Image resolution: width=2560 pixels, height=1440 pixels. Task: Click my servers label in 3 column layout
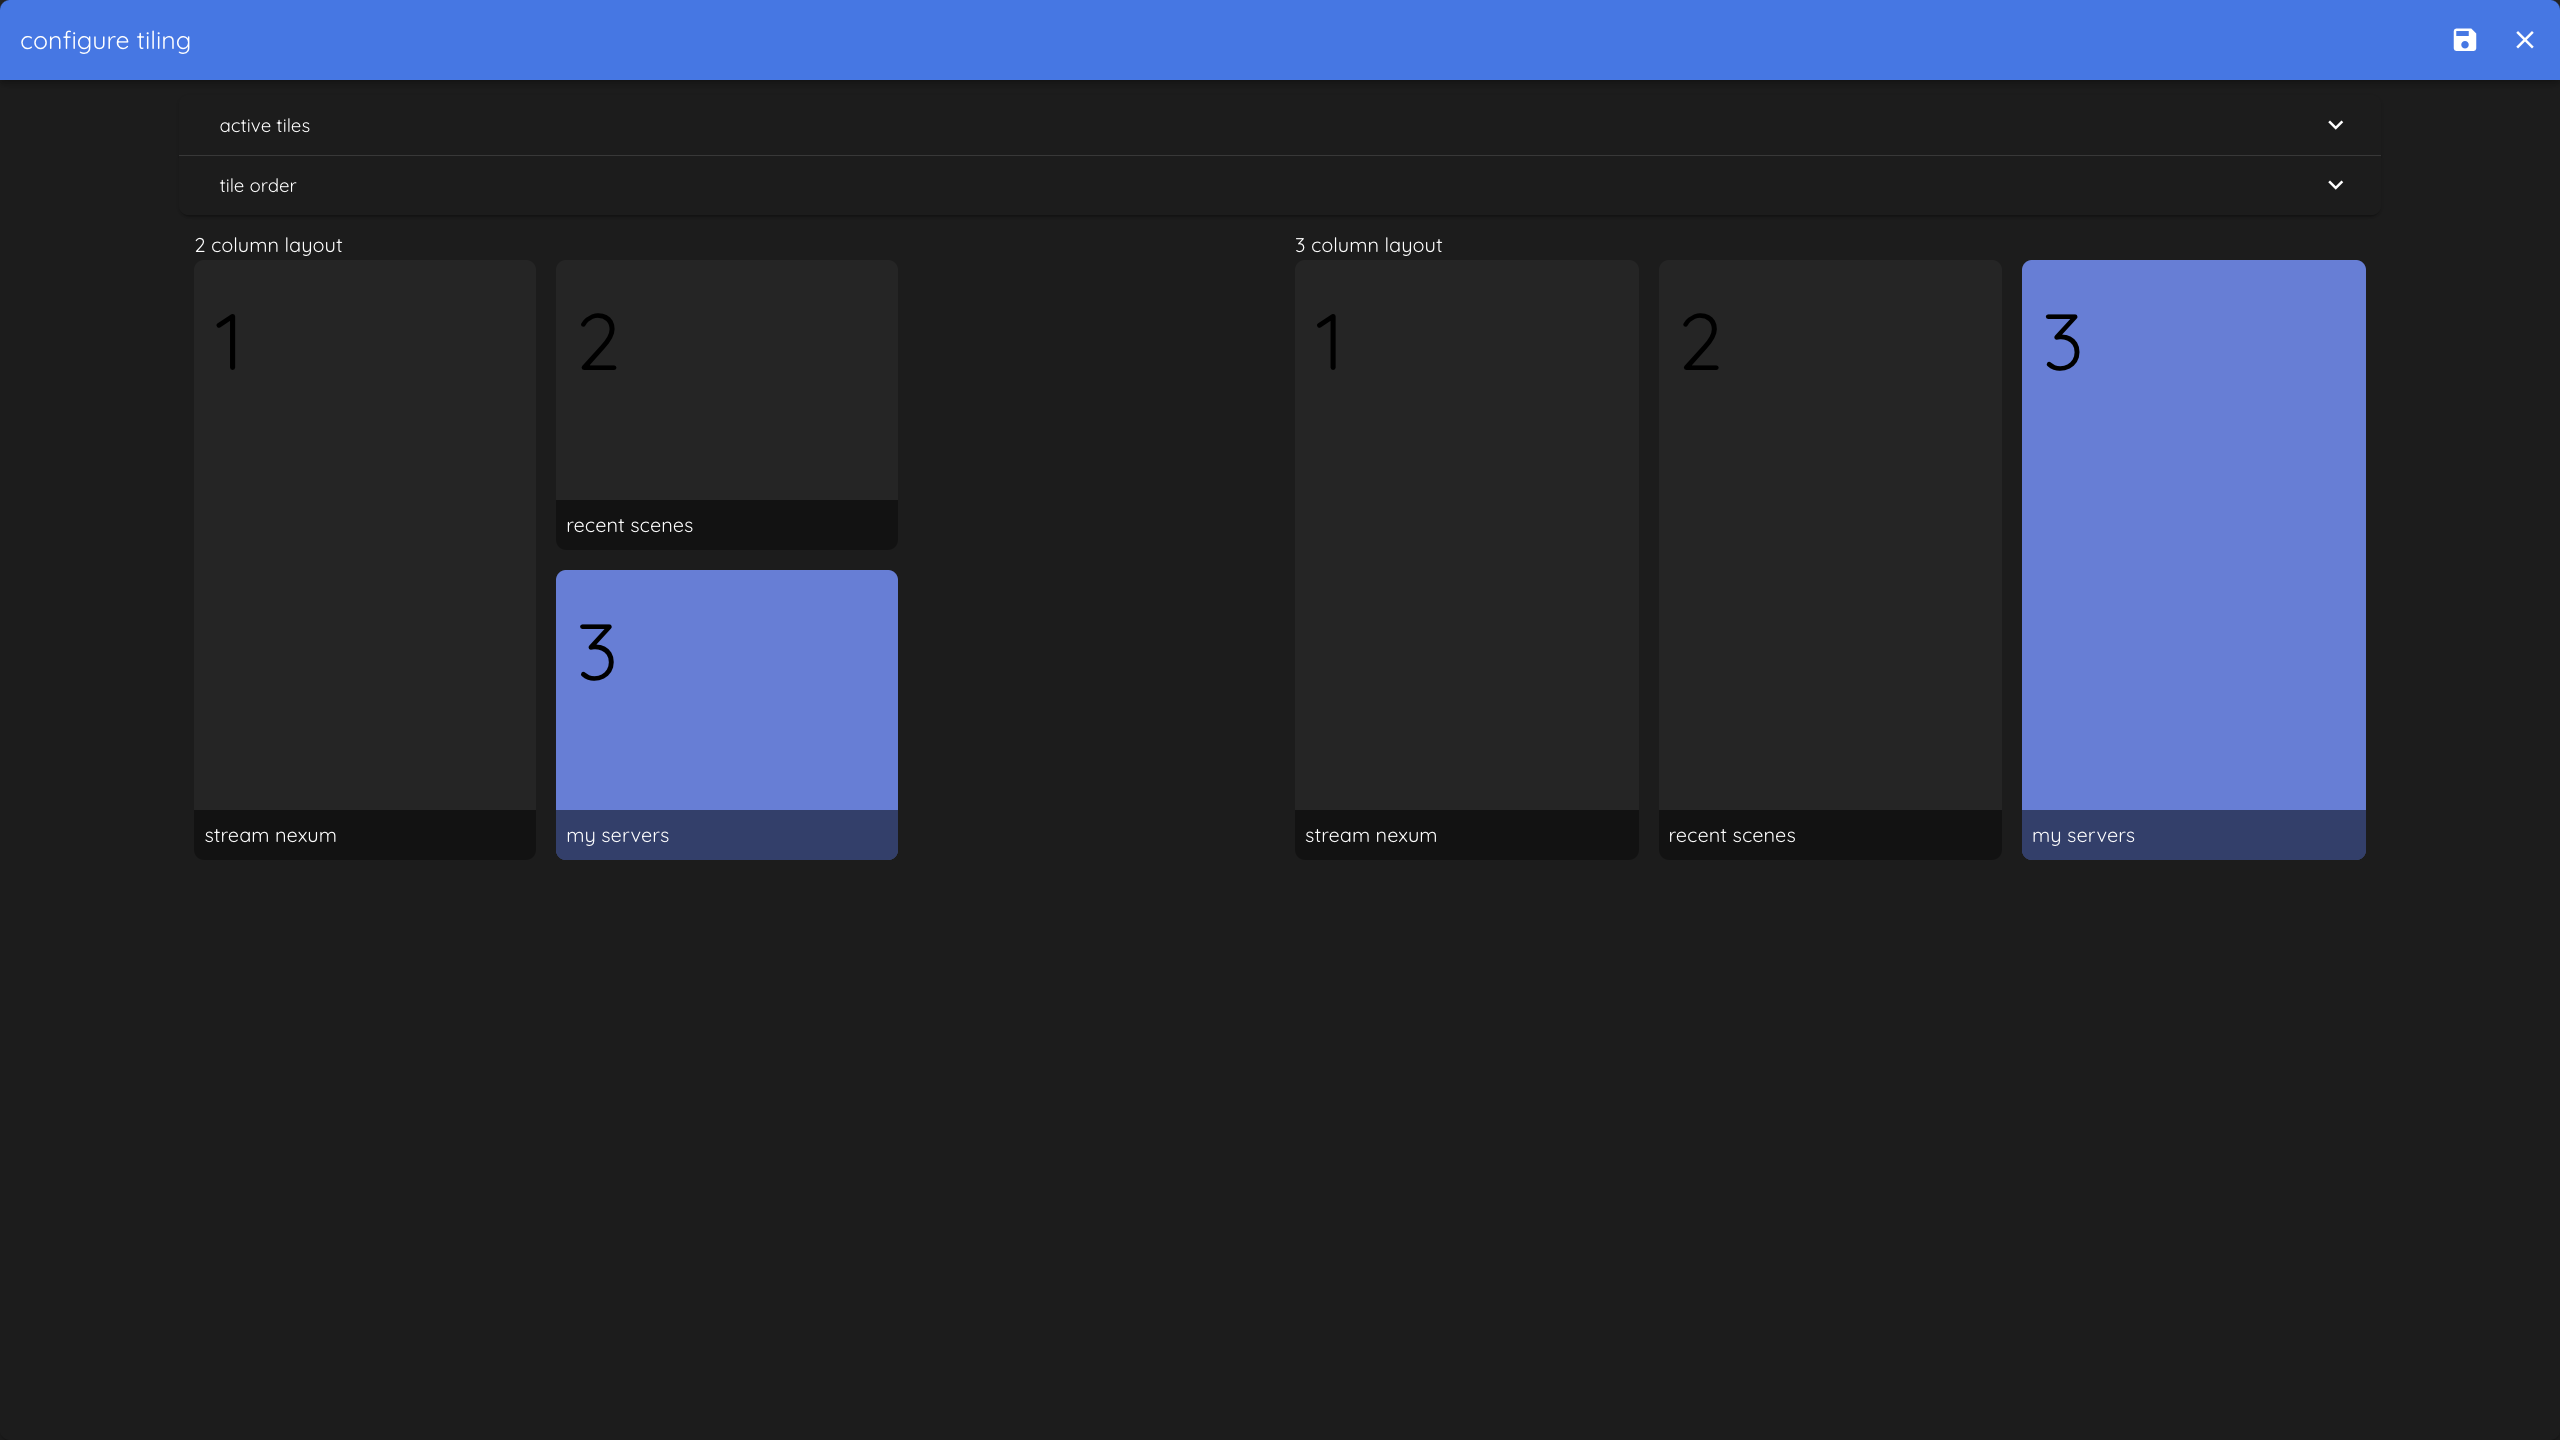(x=2083, y=835)
